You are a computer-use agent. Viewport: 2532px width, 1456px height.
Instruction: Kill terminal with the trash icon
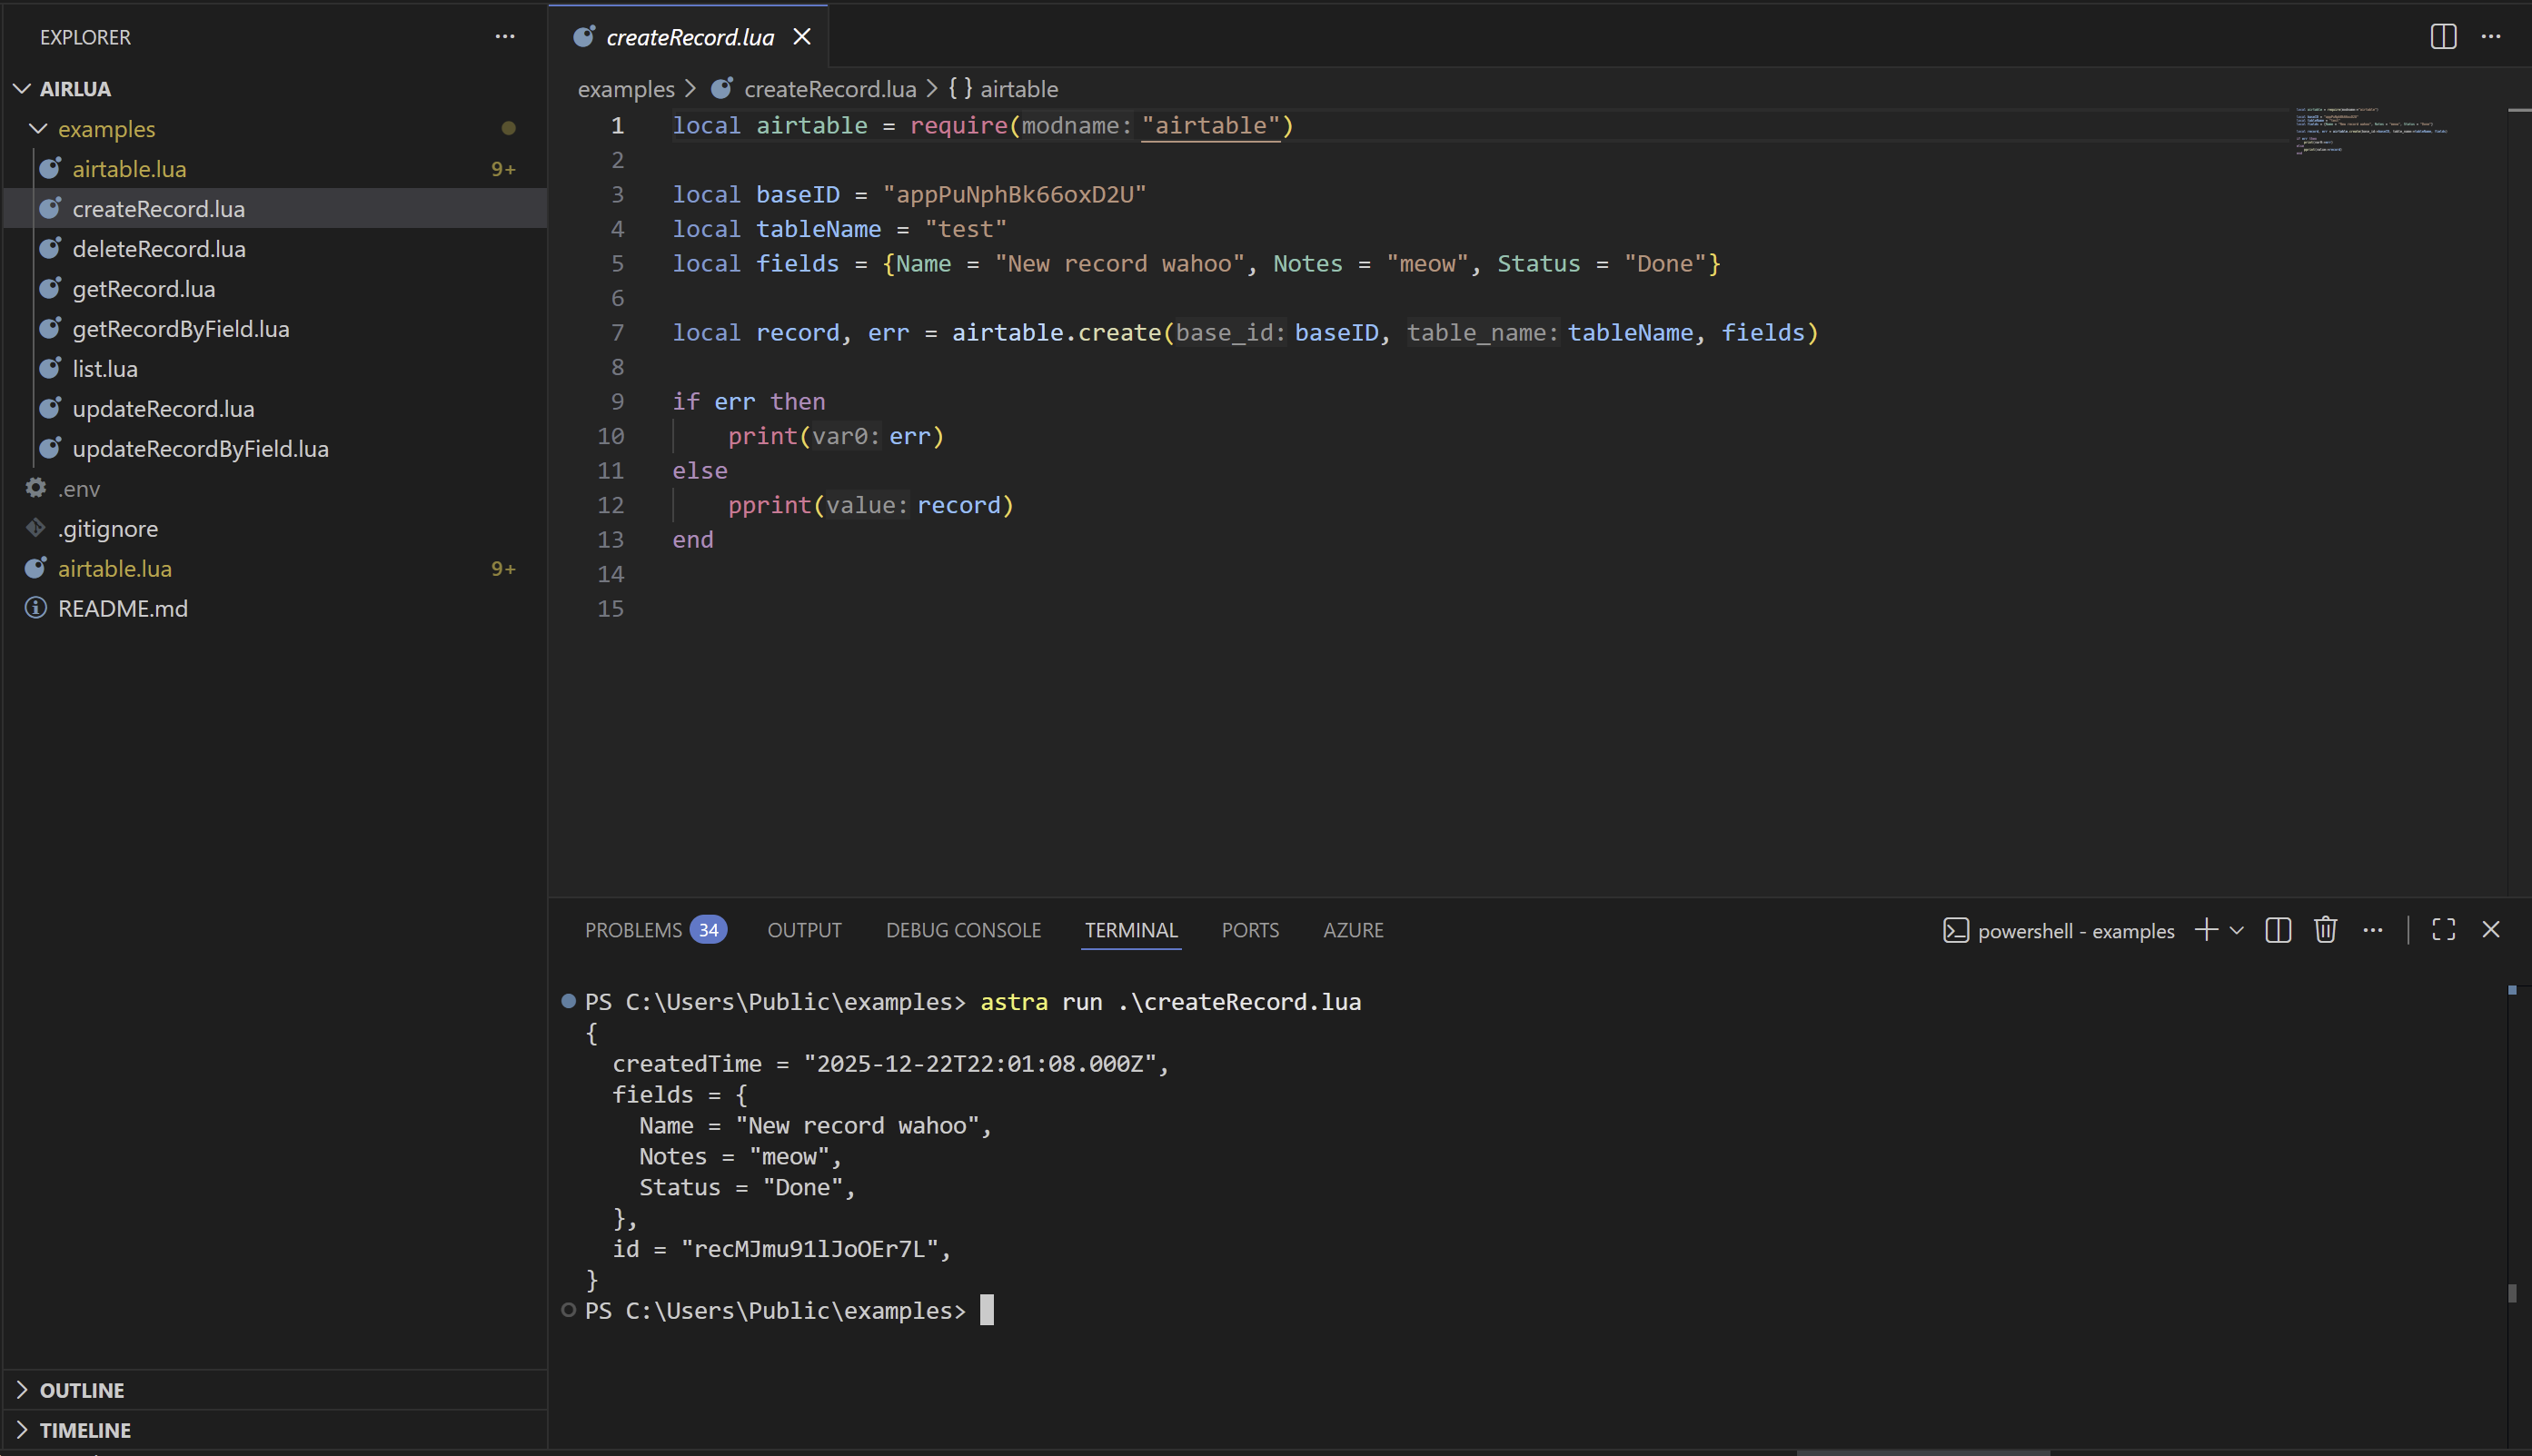coord(2325,930)
